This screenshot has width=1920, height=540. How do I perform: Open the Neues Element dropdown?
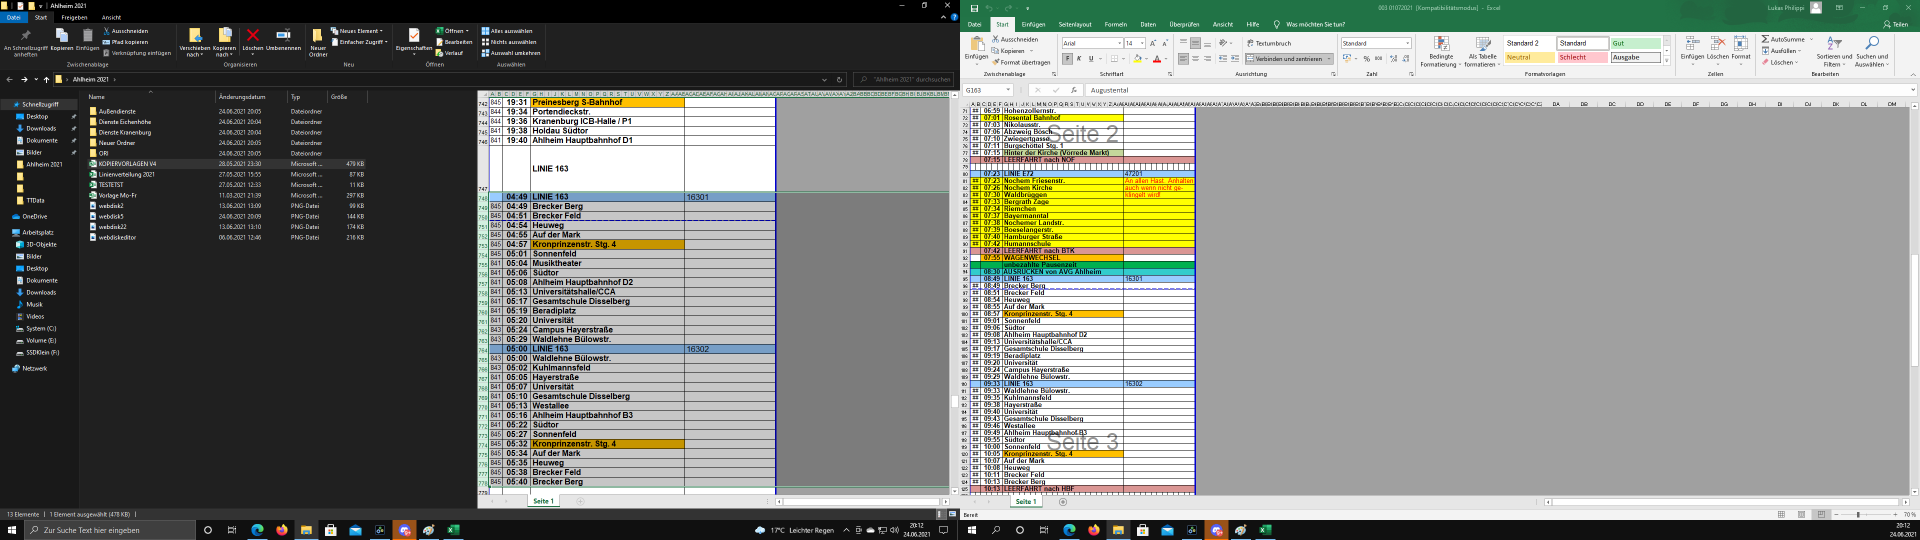coord(358,31)
